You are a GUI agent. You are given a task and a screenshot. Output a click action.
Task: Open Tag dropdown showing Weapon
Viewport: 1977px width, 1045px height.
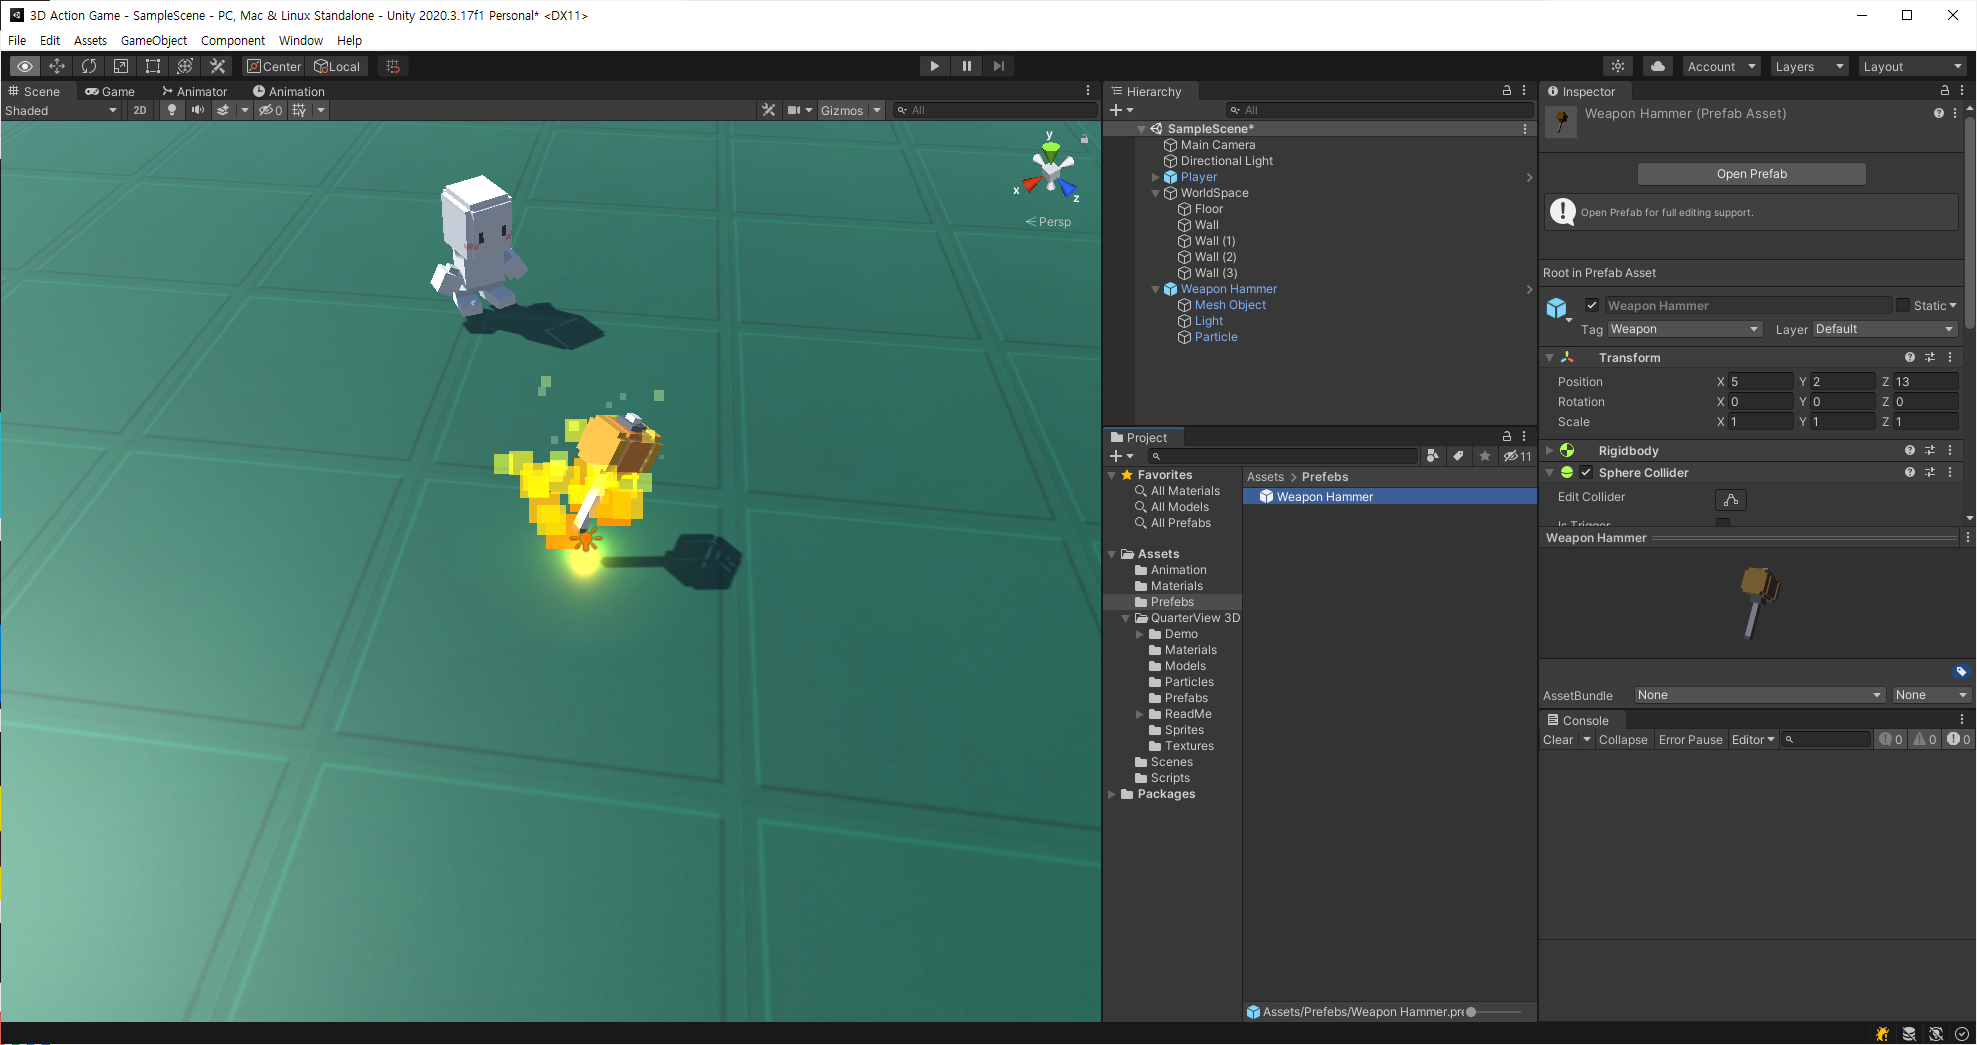point(1684,329)
